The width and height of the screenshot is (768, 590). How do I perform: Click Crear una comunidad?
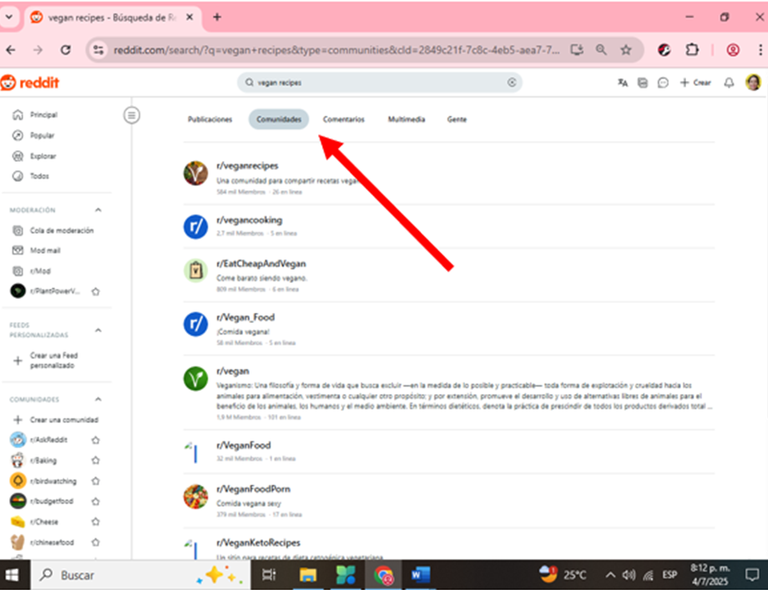55,420
